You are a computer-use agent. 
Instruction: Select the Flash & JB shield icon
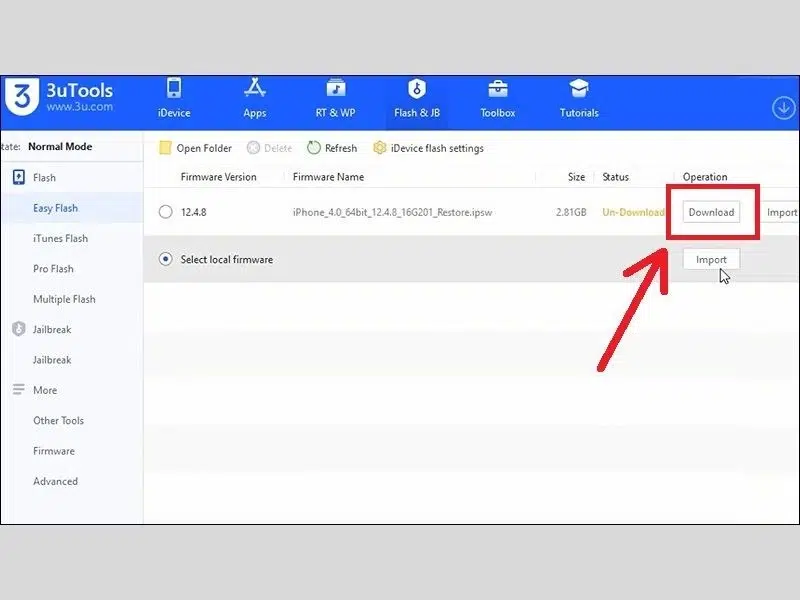point(417,89)
